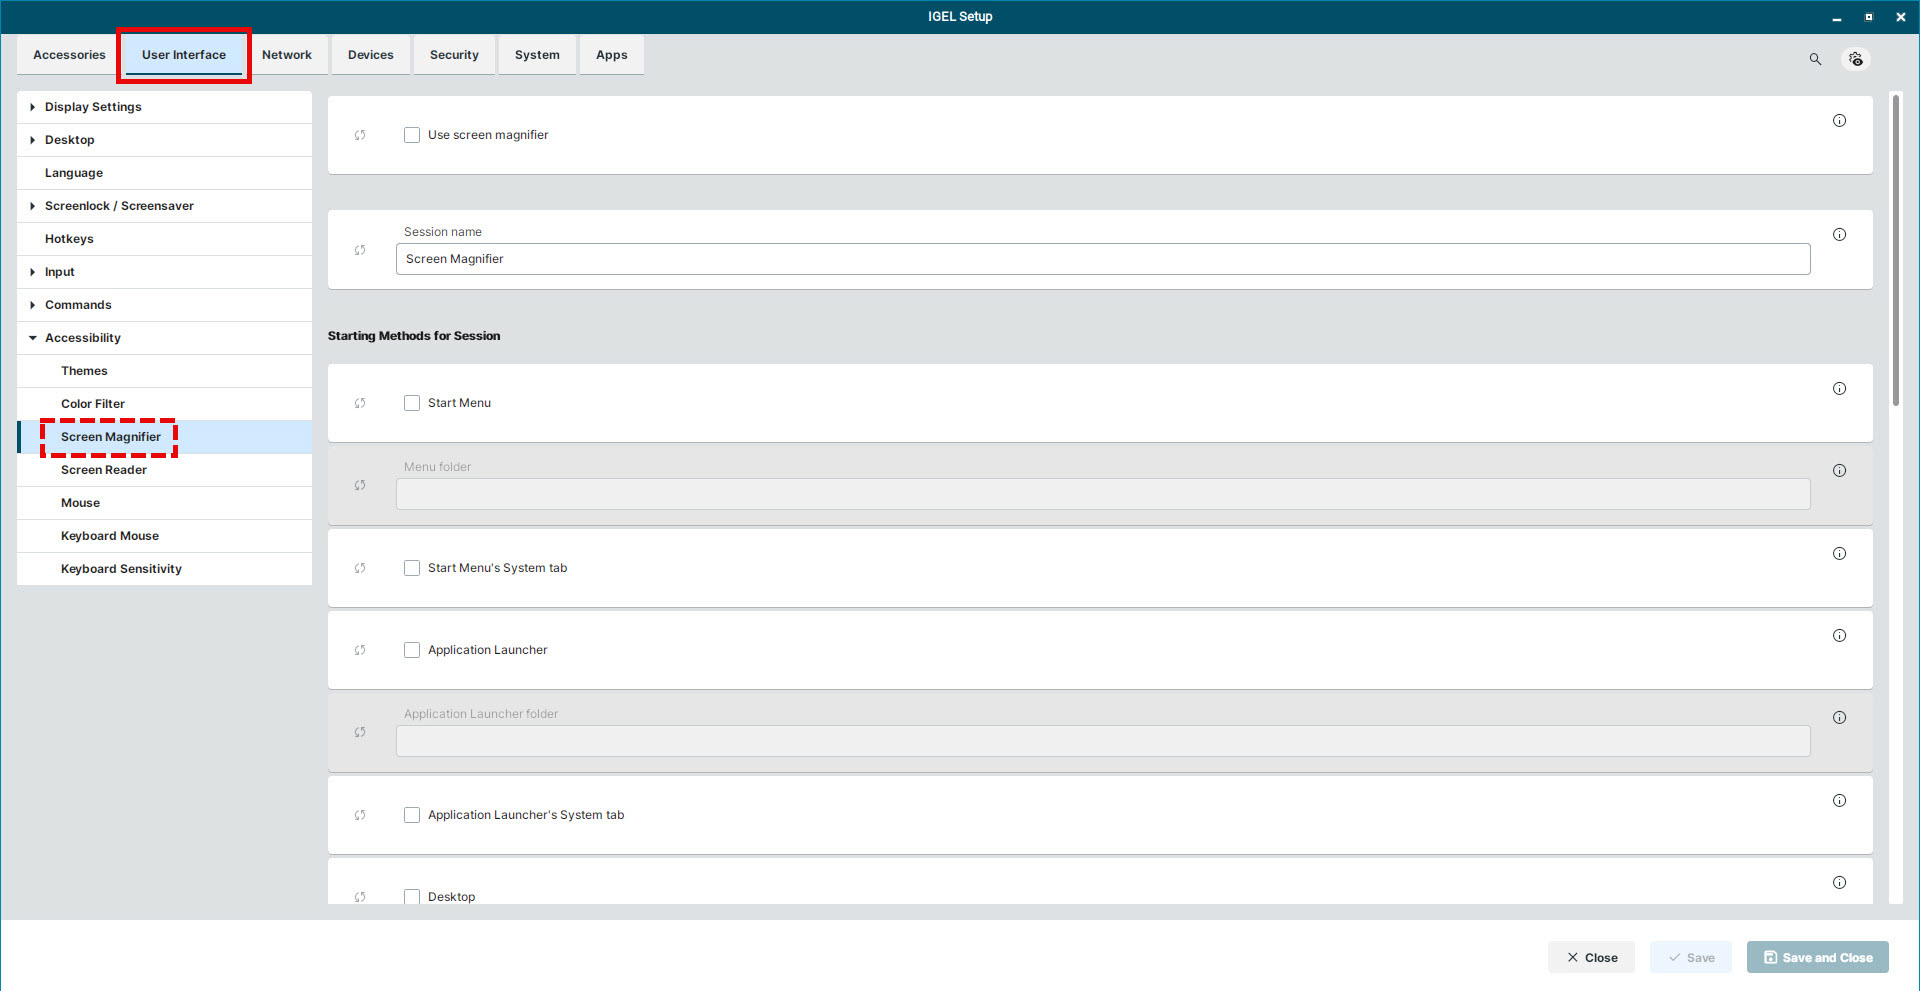Image resolution: width=1920 pixels, height=991 pixels.
Task: Click info icon for Start Menu's System tab
Action: (1839, 554)
